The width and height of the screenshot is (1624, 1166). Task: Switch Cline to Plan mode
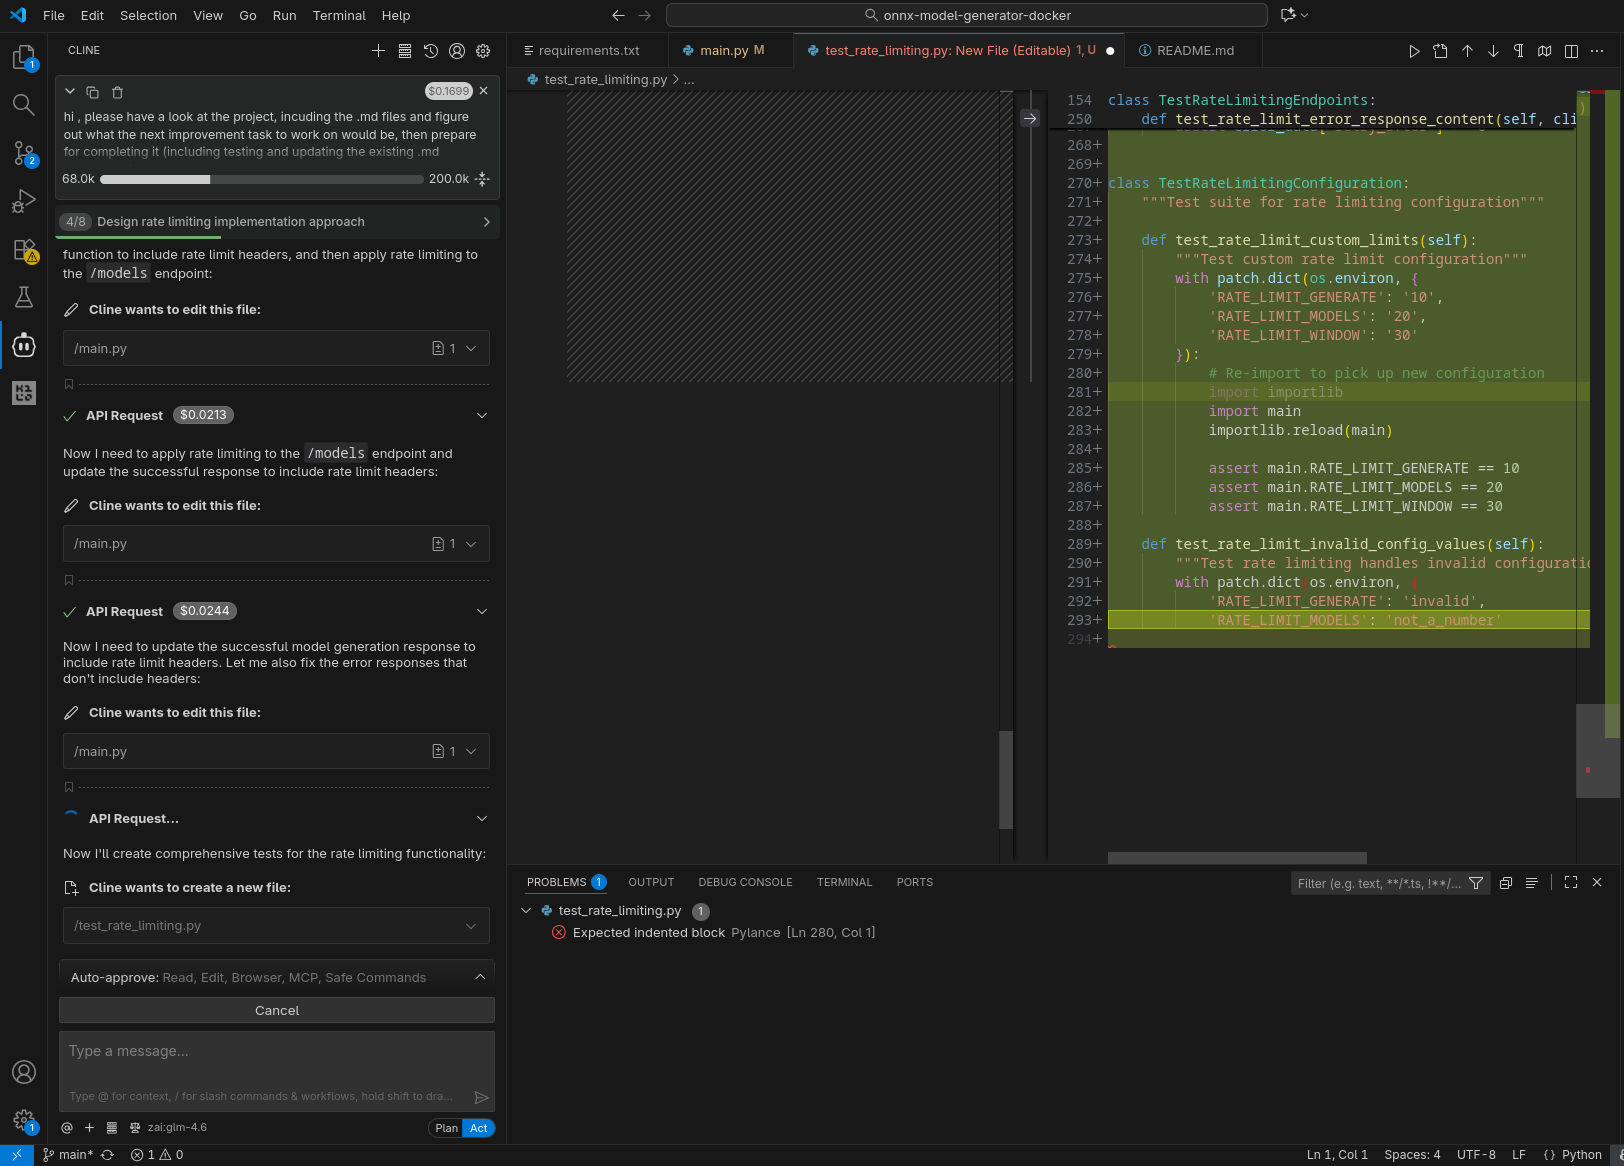[446, 1128]
